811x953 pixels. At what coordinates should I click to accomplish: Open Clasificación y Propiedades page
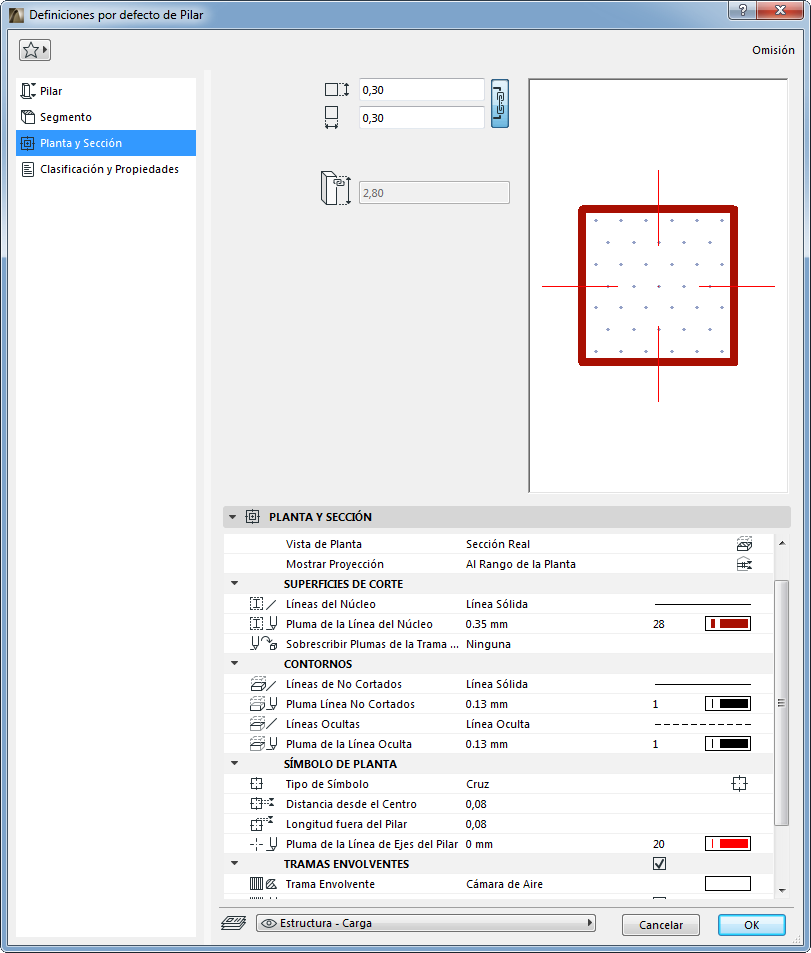coord(106,170)
